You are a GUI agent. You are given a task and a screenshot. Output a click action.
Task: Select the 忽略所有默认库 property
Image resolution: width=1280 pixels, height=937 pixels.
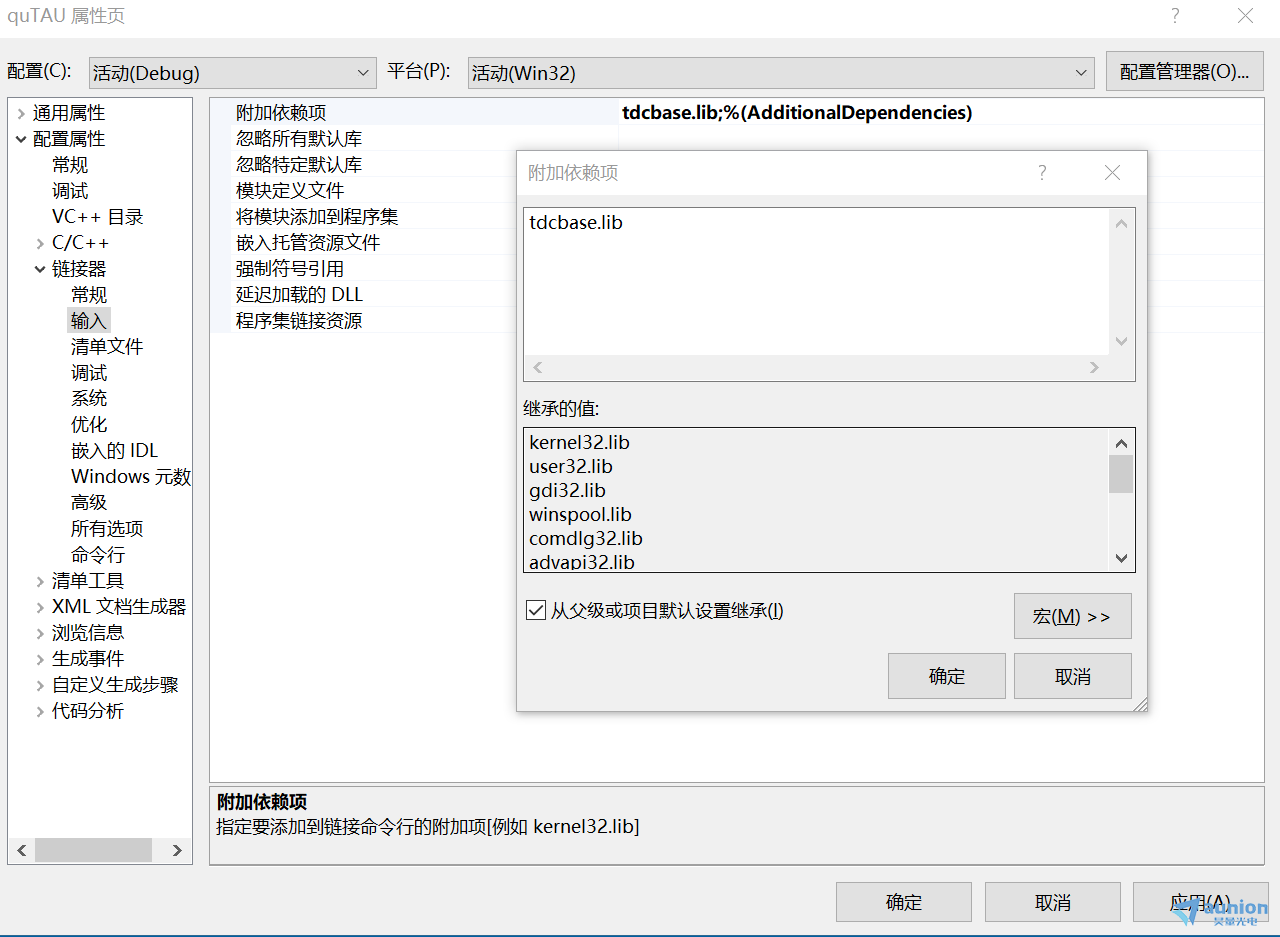point(299,139)
